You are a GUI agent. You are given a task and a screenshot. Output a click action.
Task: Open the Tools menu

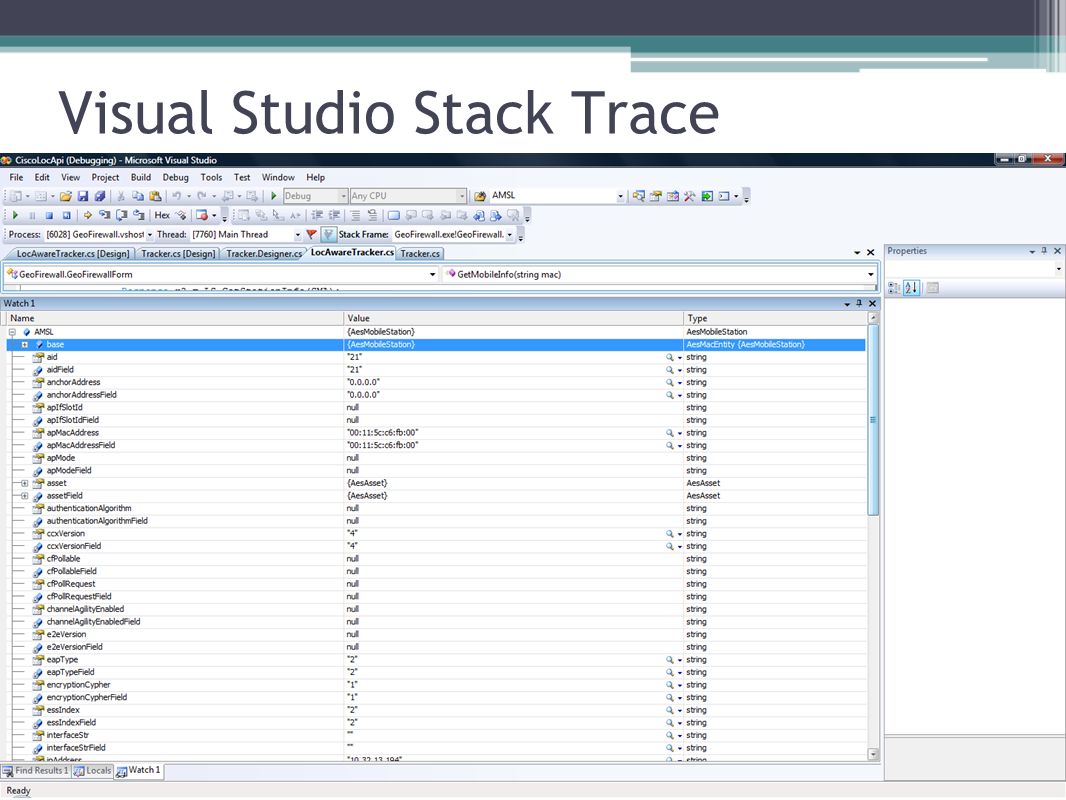[211, 177]
